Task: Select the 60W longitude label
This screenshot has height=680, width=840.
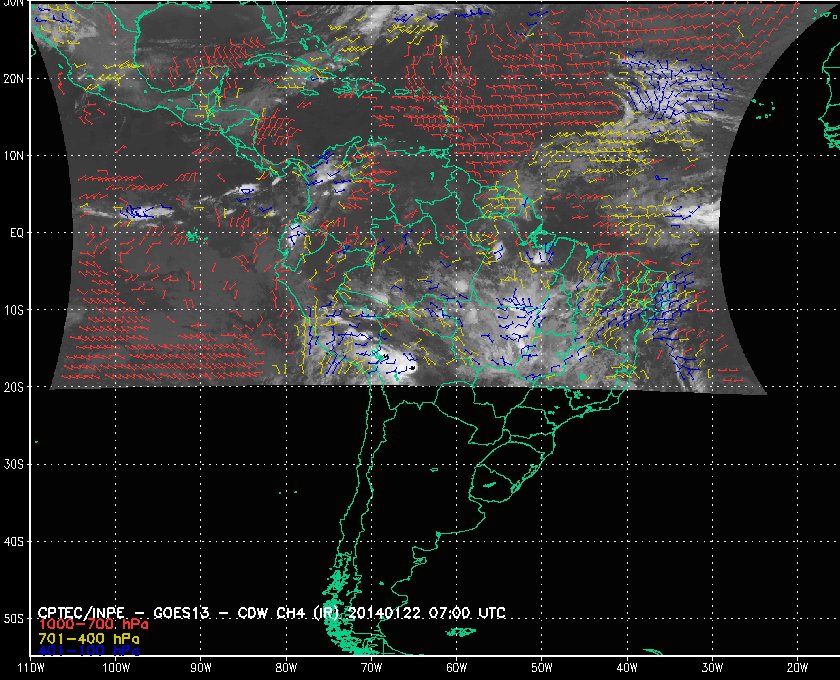Action: 456,668
